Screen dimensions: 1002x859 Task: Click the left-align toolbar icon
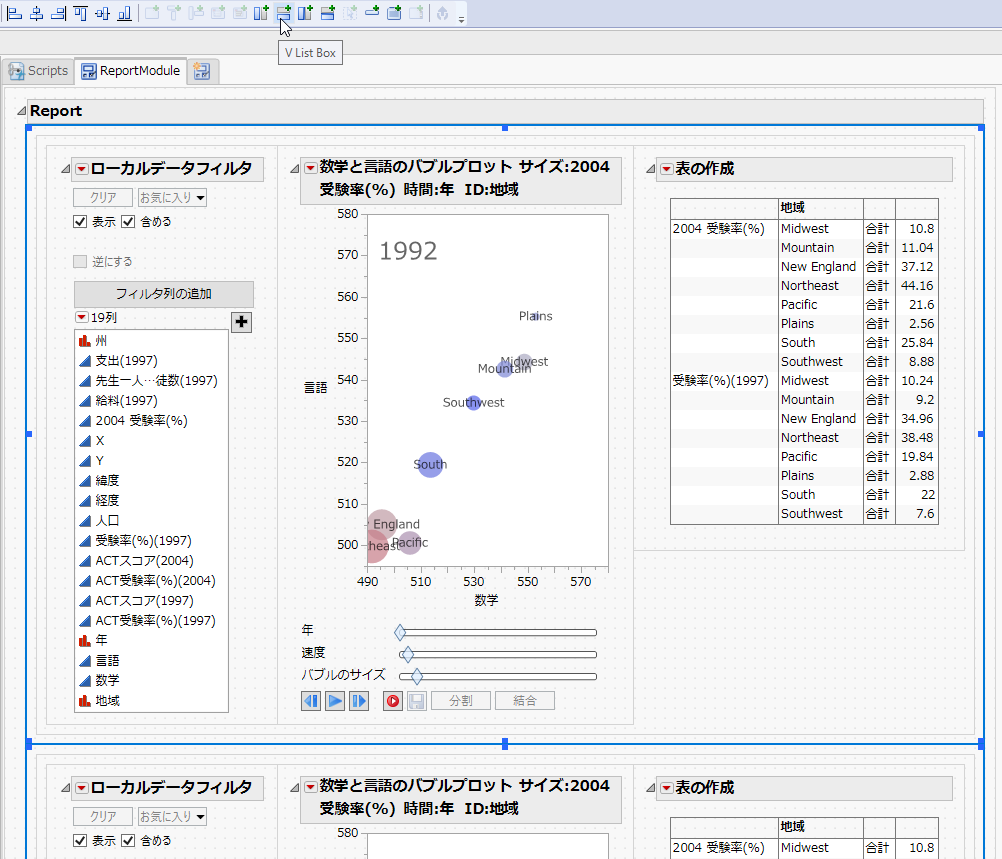point(13,14)
